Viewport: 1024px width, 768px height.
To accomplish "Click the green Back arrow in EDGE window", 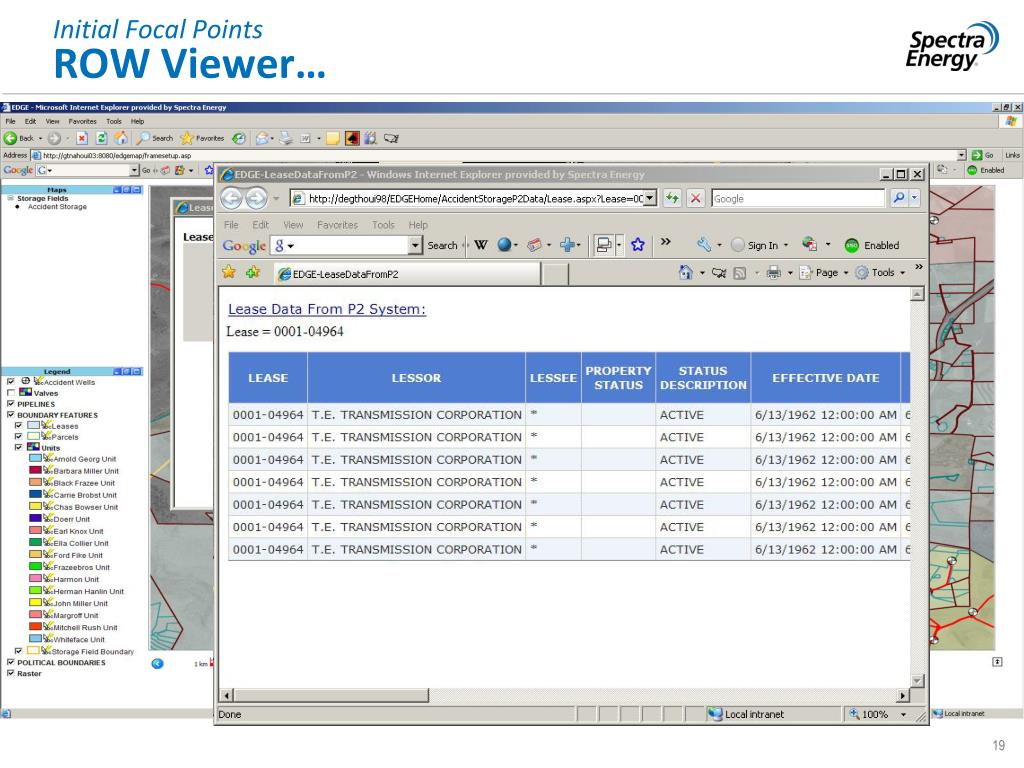I will coord(10,138).
